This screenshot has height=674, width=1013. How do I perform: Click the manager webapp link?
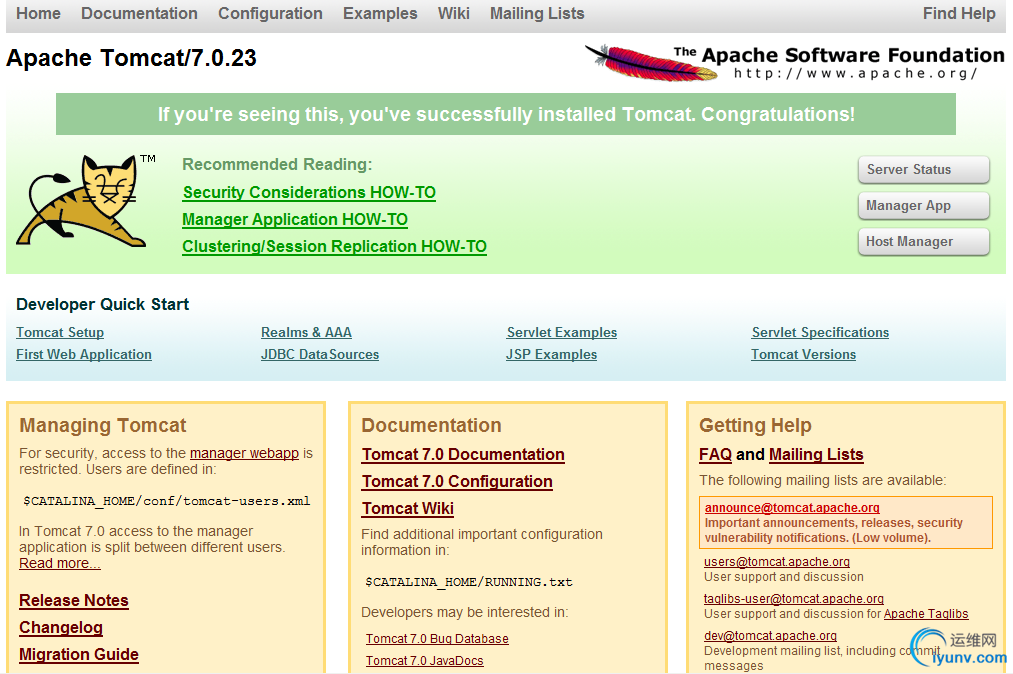[244, 453]
